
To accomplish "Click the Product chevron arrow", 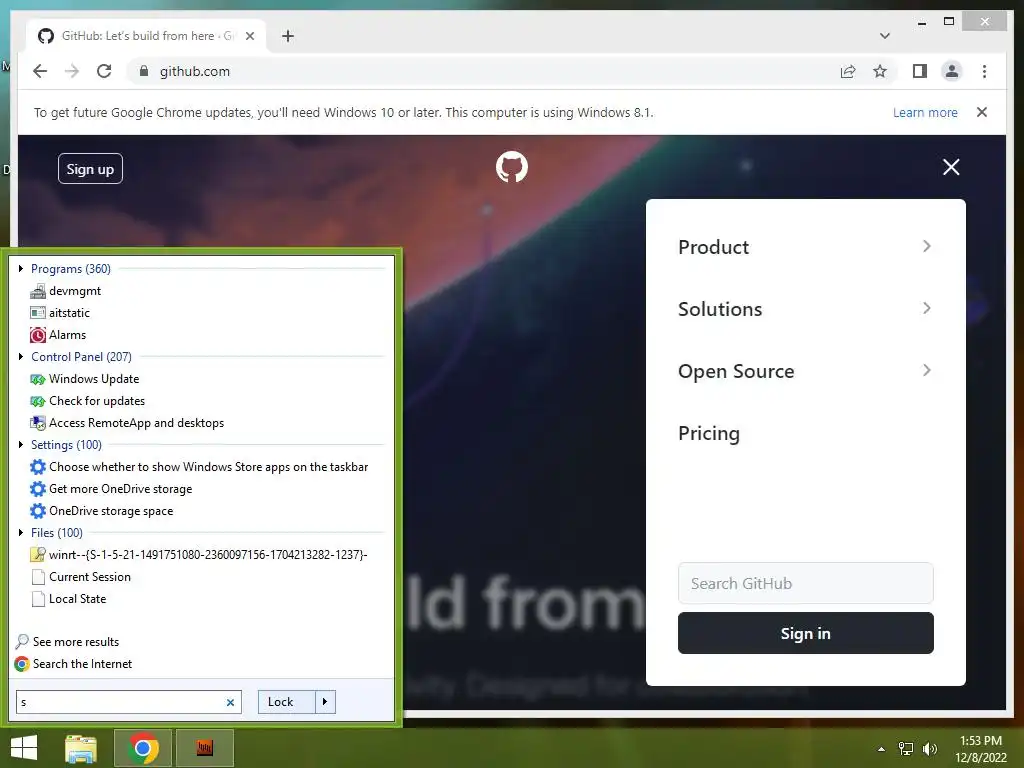I will click(927, 246).
